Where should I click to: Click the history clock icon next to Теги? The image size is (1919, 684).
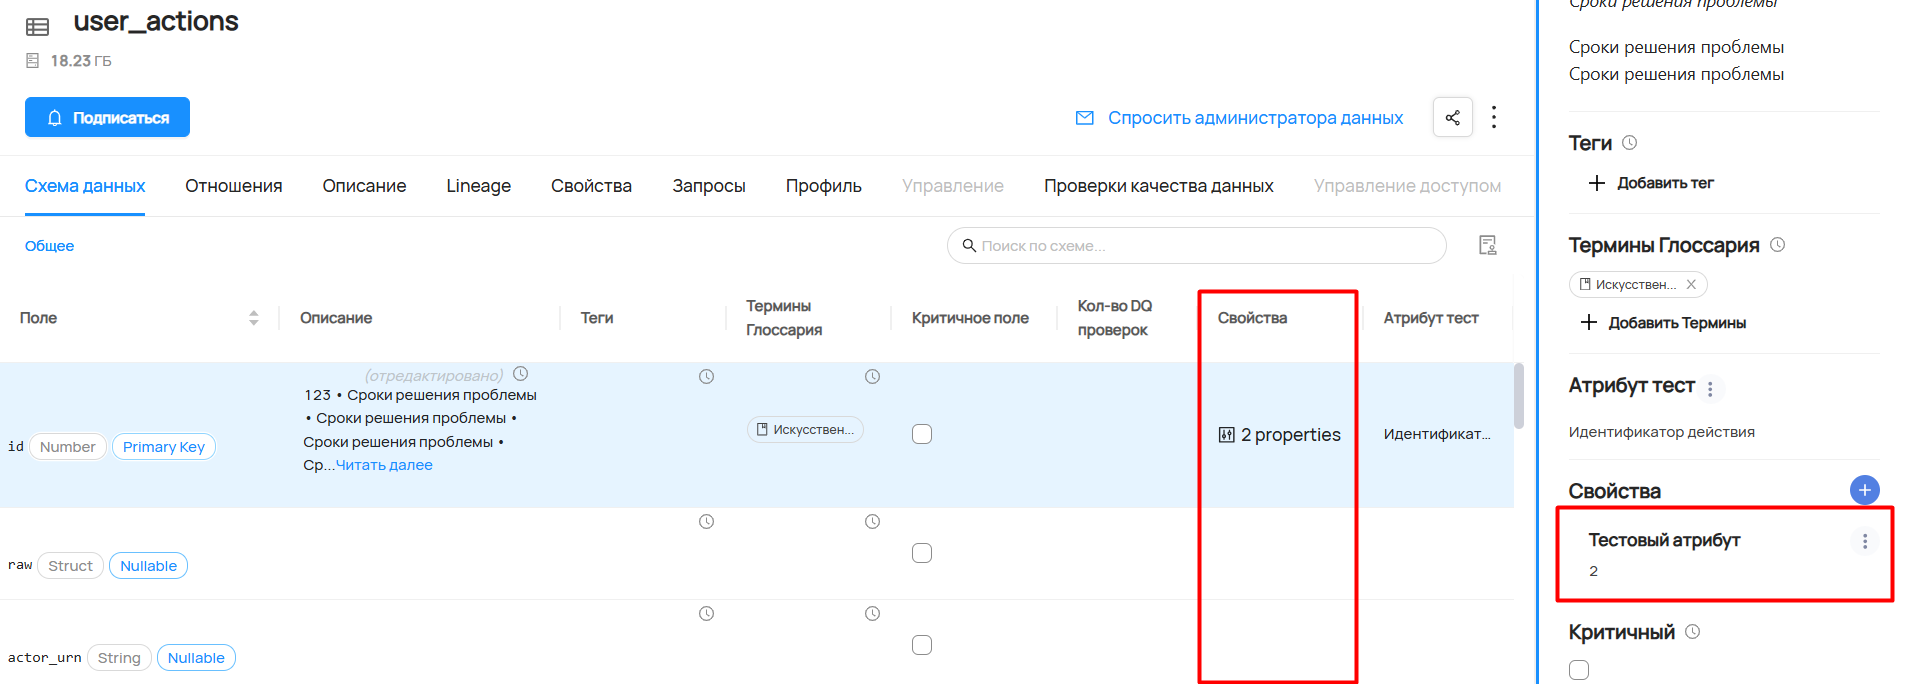[1629, 143]
